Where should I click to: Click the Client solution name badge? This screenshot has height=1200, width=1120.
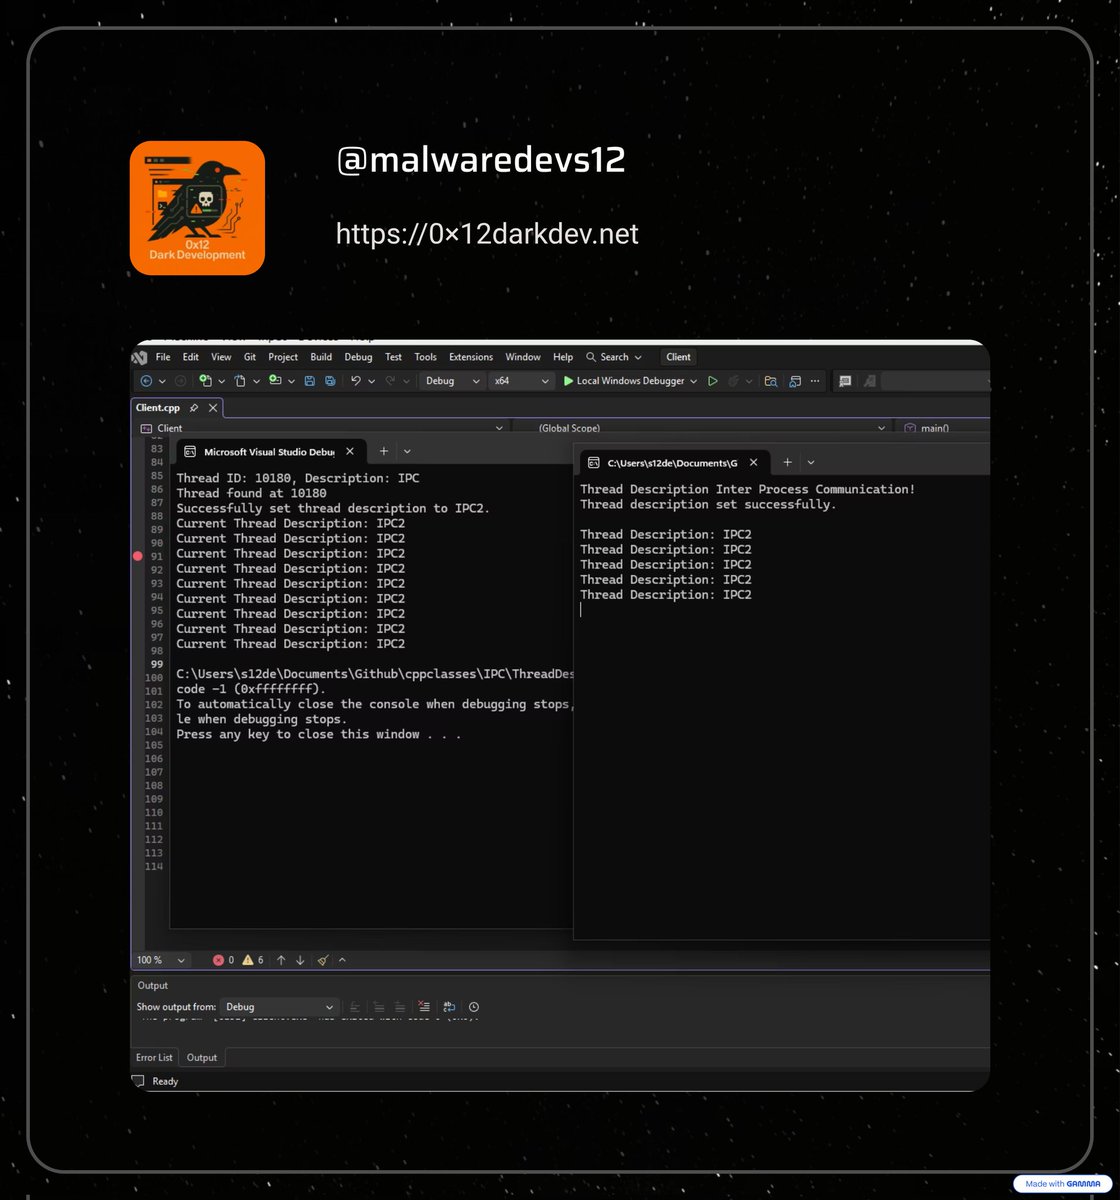tap(678, 357)
